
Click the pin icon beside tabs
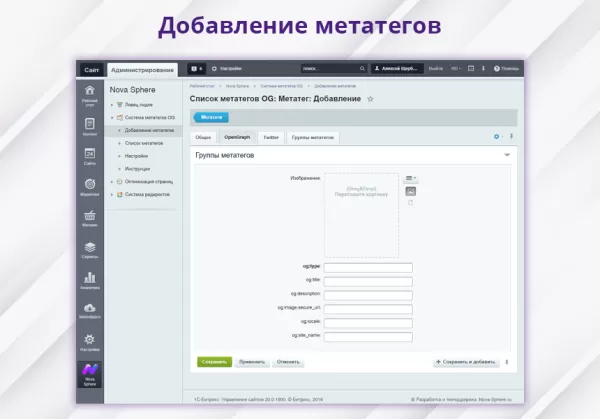tap(511, 137)
